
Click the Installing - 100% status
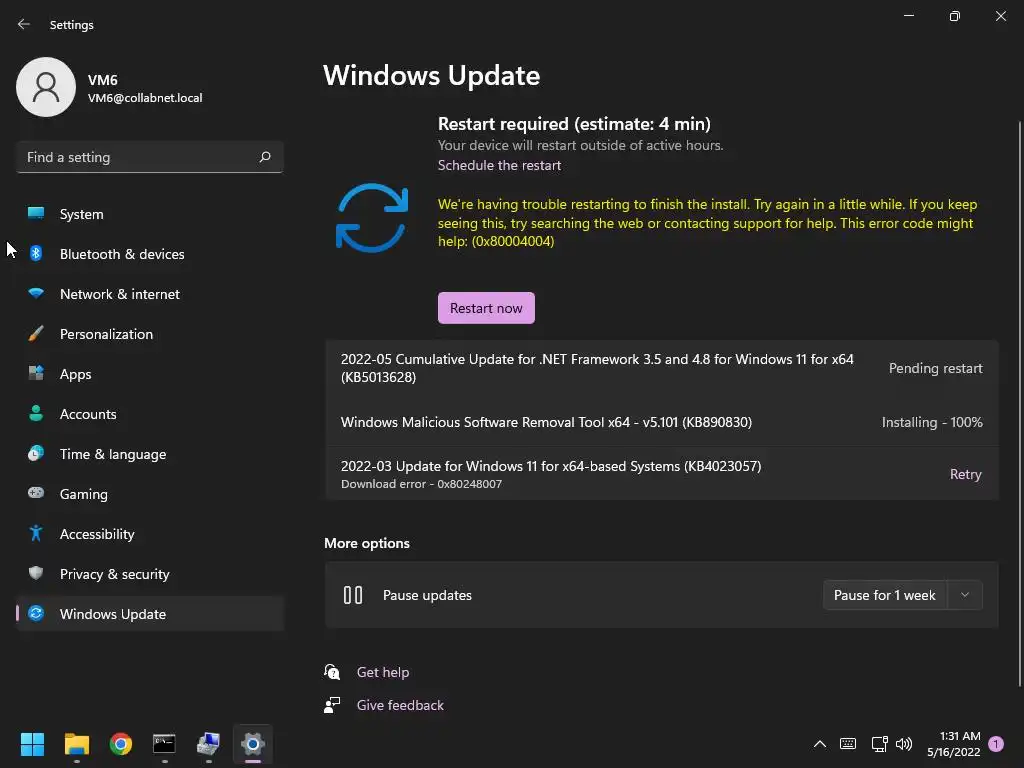[x=932, y=423]
